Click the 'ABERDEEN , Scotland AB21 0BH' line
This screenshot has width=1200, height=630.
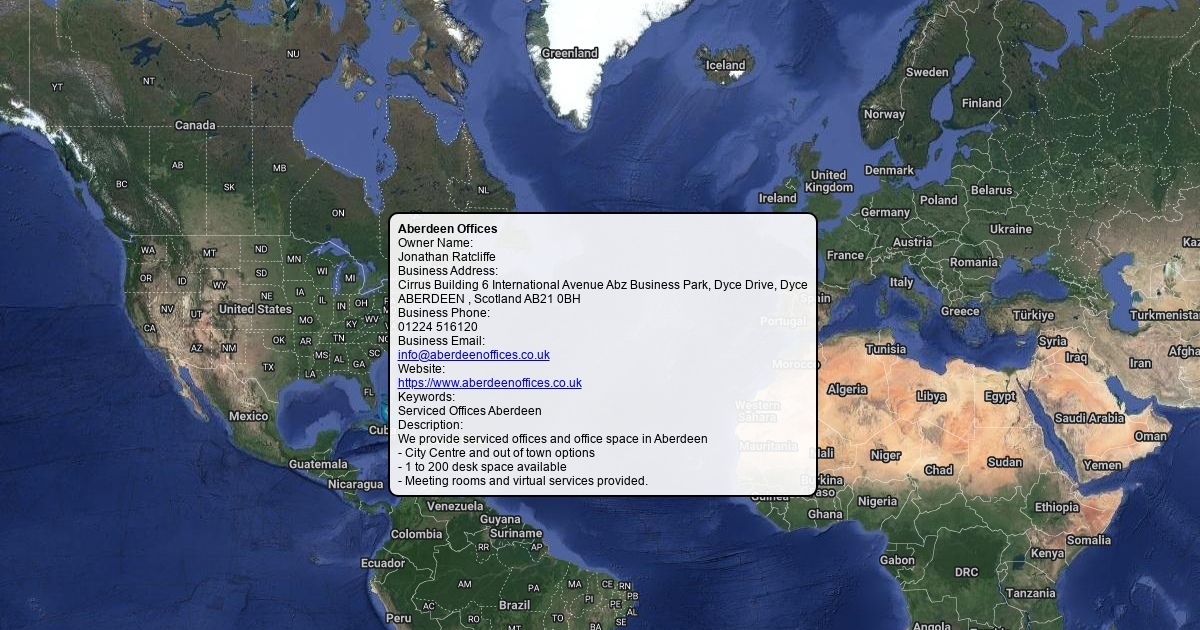pos(489,299)
